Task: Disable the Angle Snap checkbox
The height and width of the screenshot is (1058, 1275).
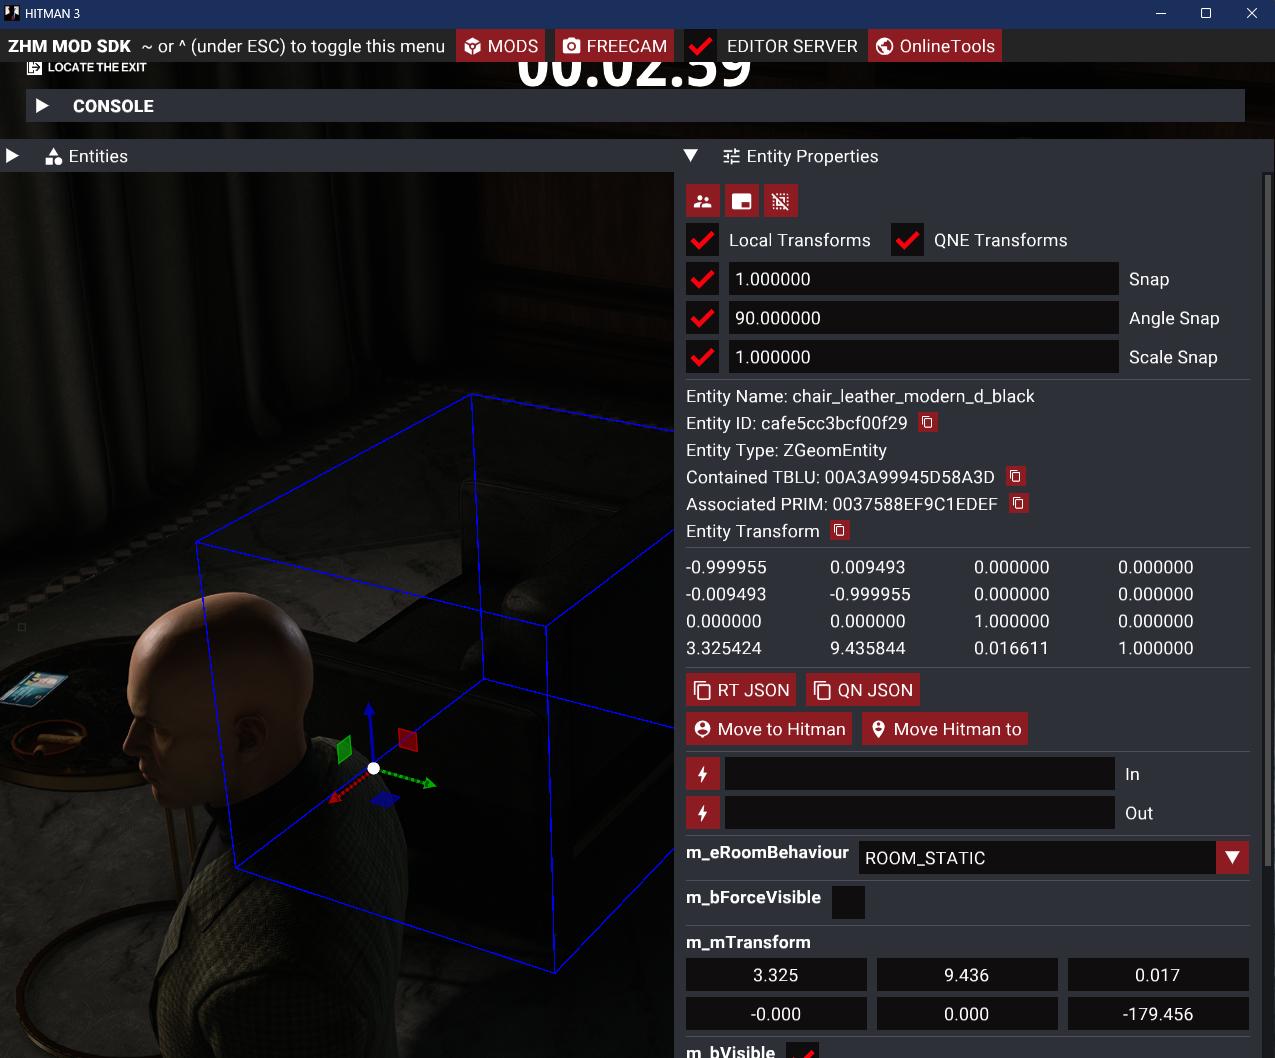Action: (x=703, y=318)
